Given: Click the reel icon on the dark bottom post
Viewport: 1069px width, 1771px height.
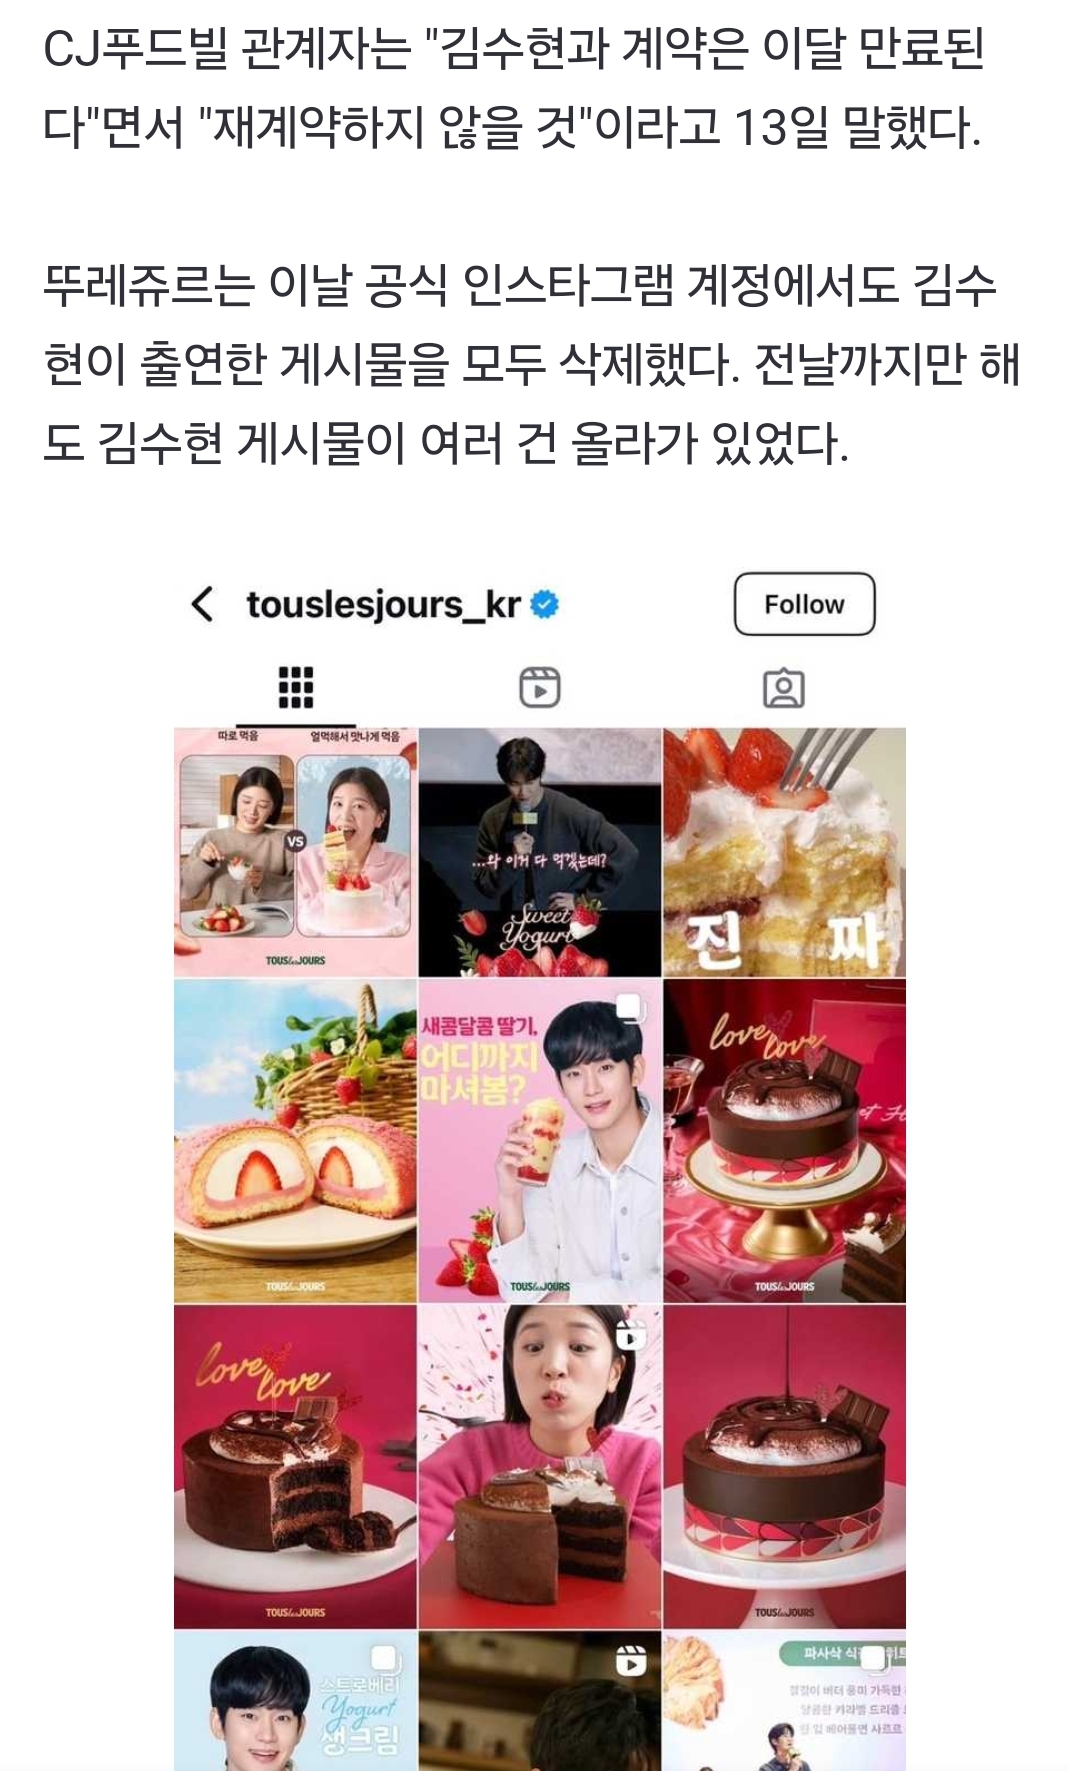Looking at the screenshot, I should pyautogui.click(x=631, y=1660).
